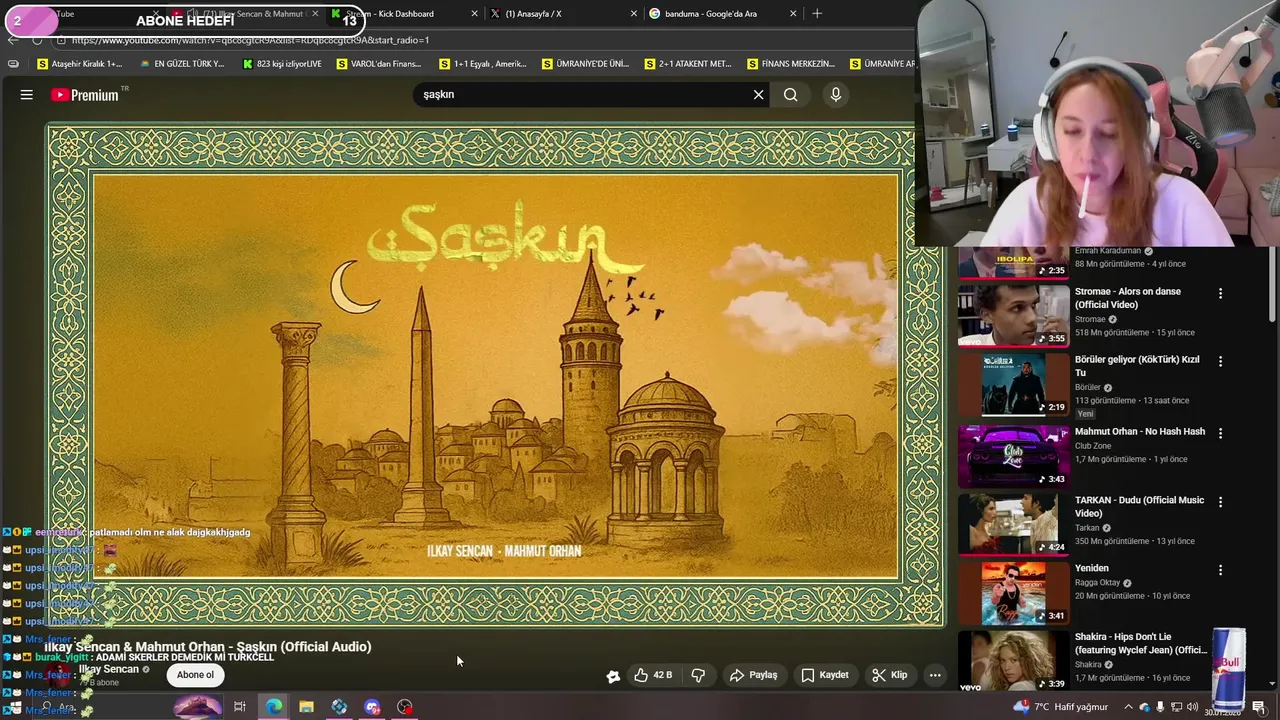
Task: Open bookmark VAROL'dan Finans...
Action: (379, 64)
